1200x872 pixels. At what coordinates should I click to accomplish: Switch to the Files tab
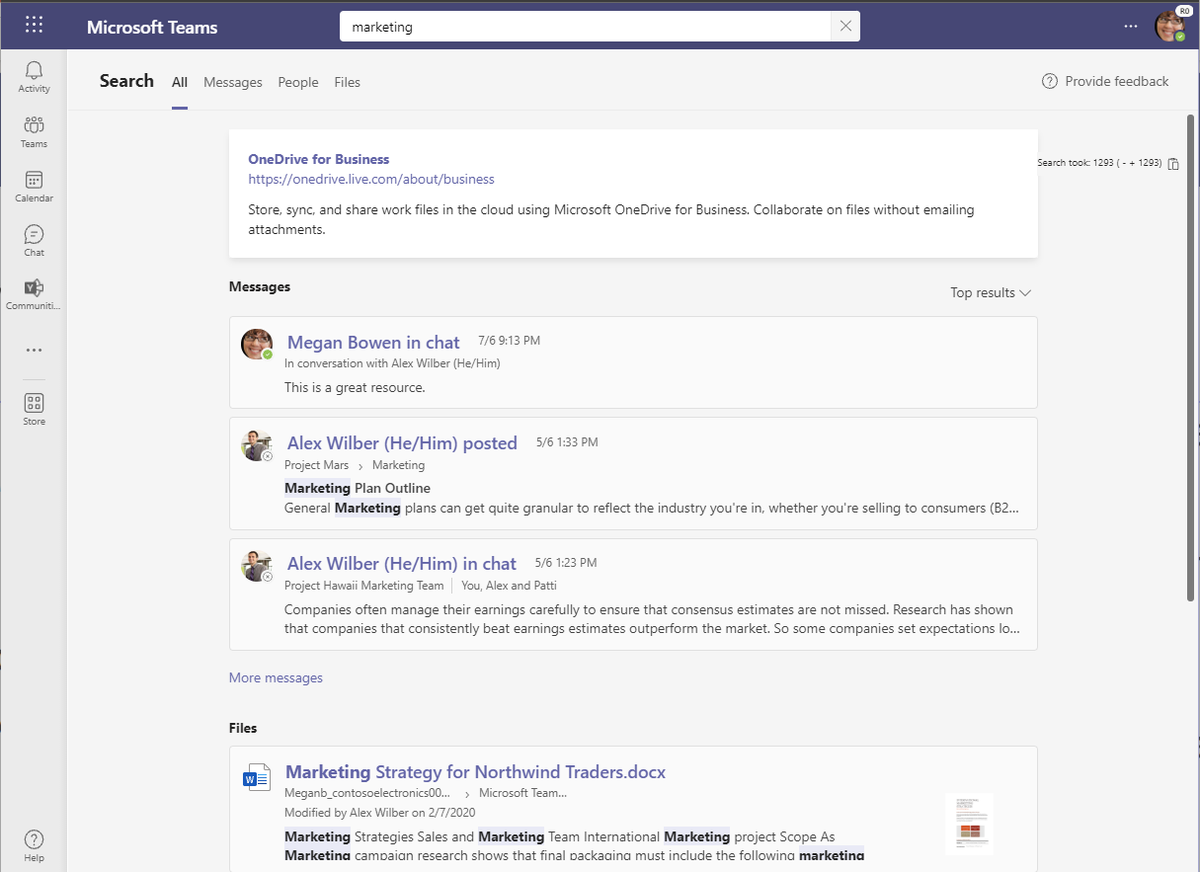347,82
